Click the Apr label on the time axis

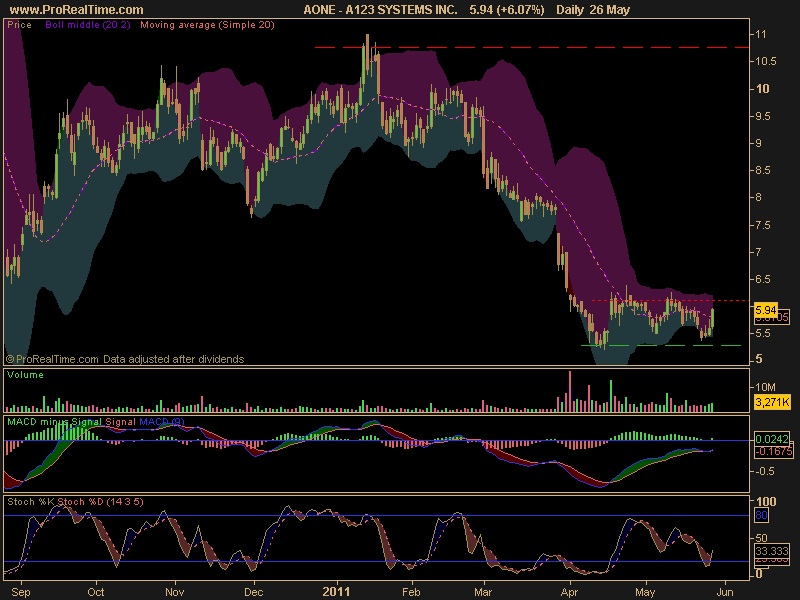tap(569, 592)
